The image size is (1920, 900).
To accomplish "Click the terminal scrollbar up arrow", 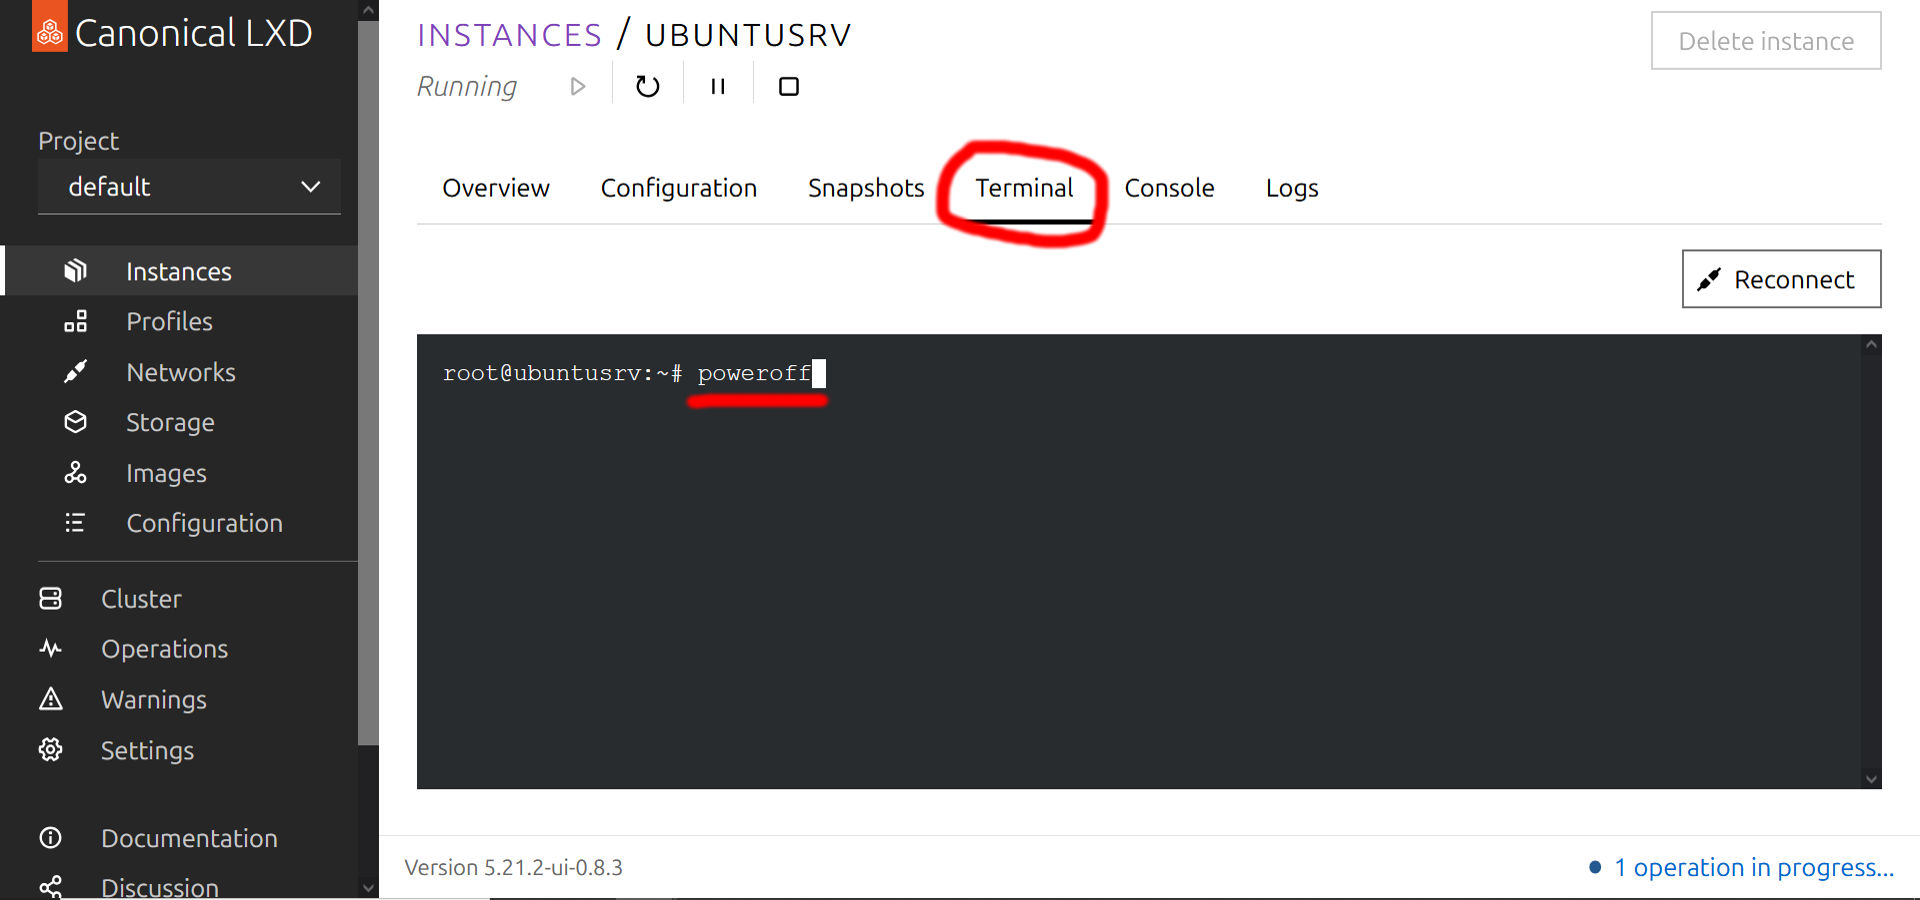I will point(1871,345).
